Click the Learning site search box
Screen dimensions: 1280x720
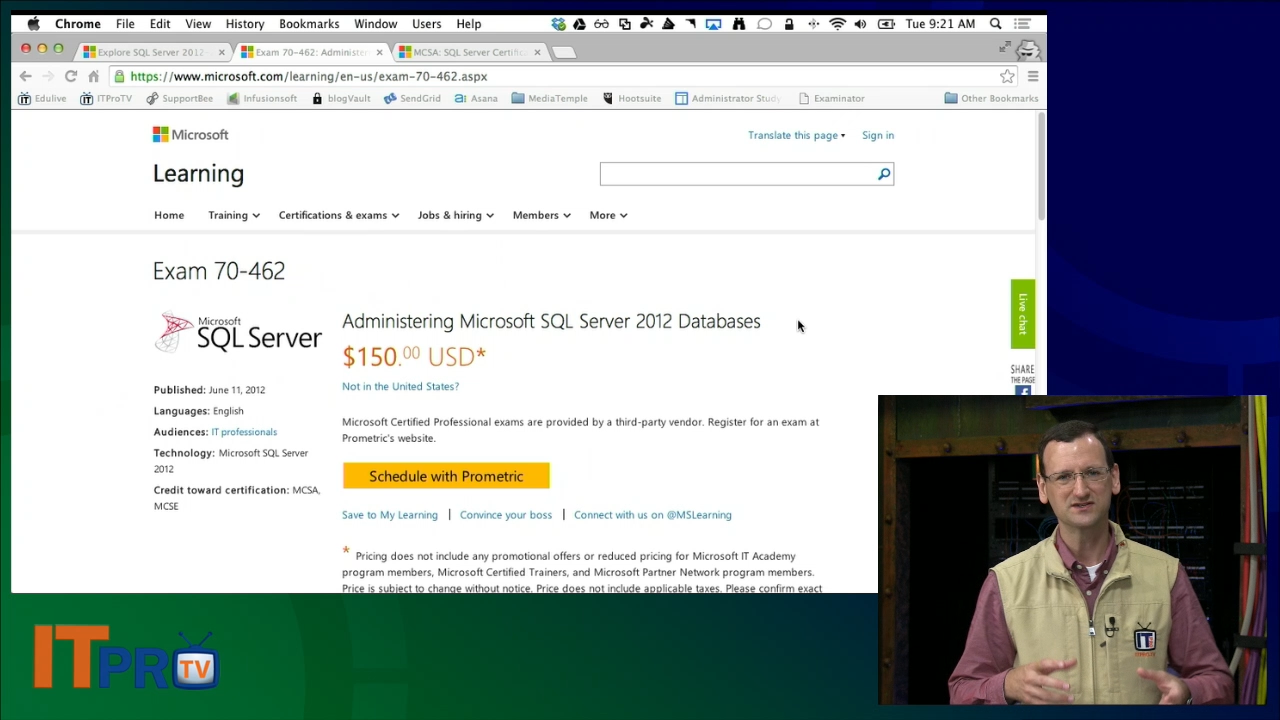click(x=738, y=174)
